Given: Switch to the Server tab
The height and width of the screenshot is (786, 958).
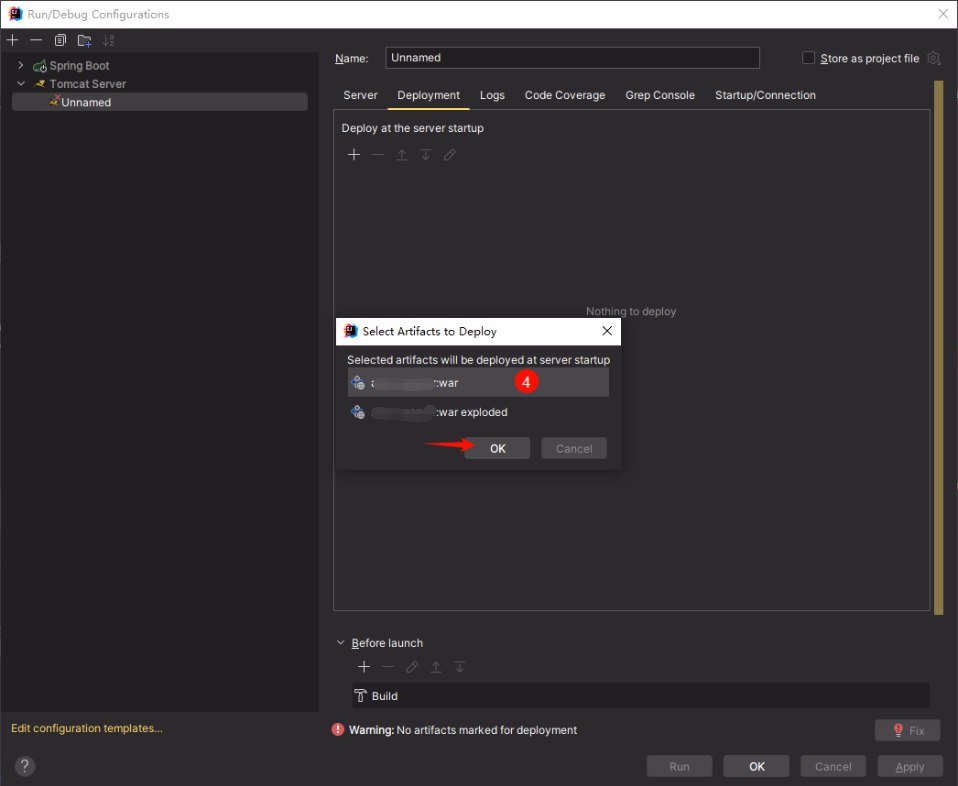Looking at the screenshot, I should pyautogui.click(x=360, y=95).
